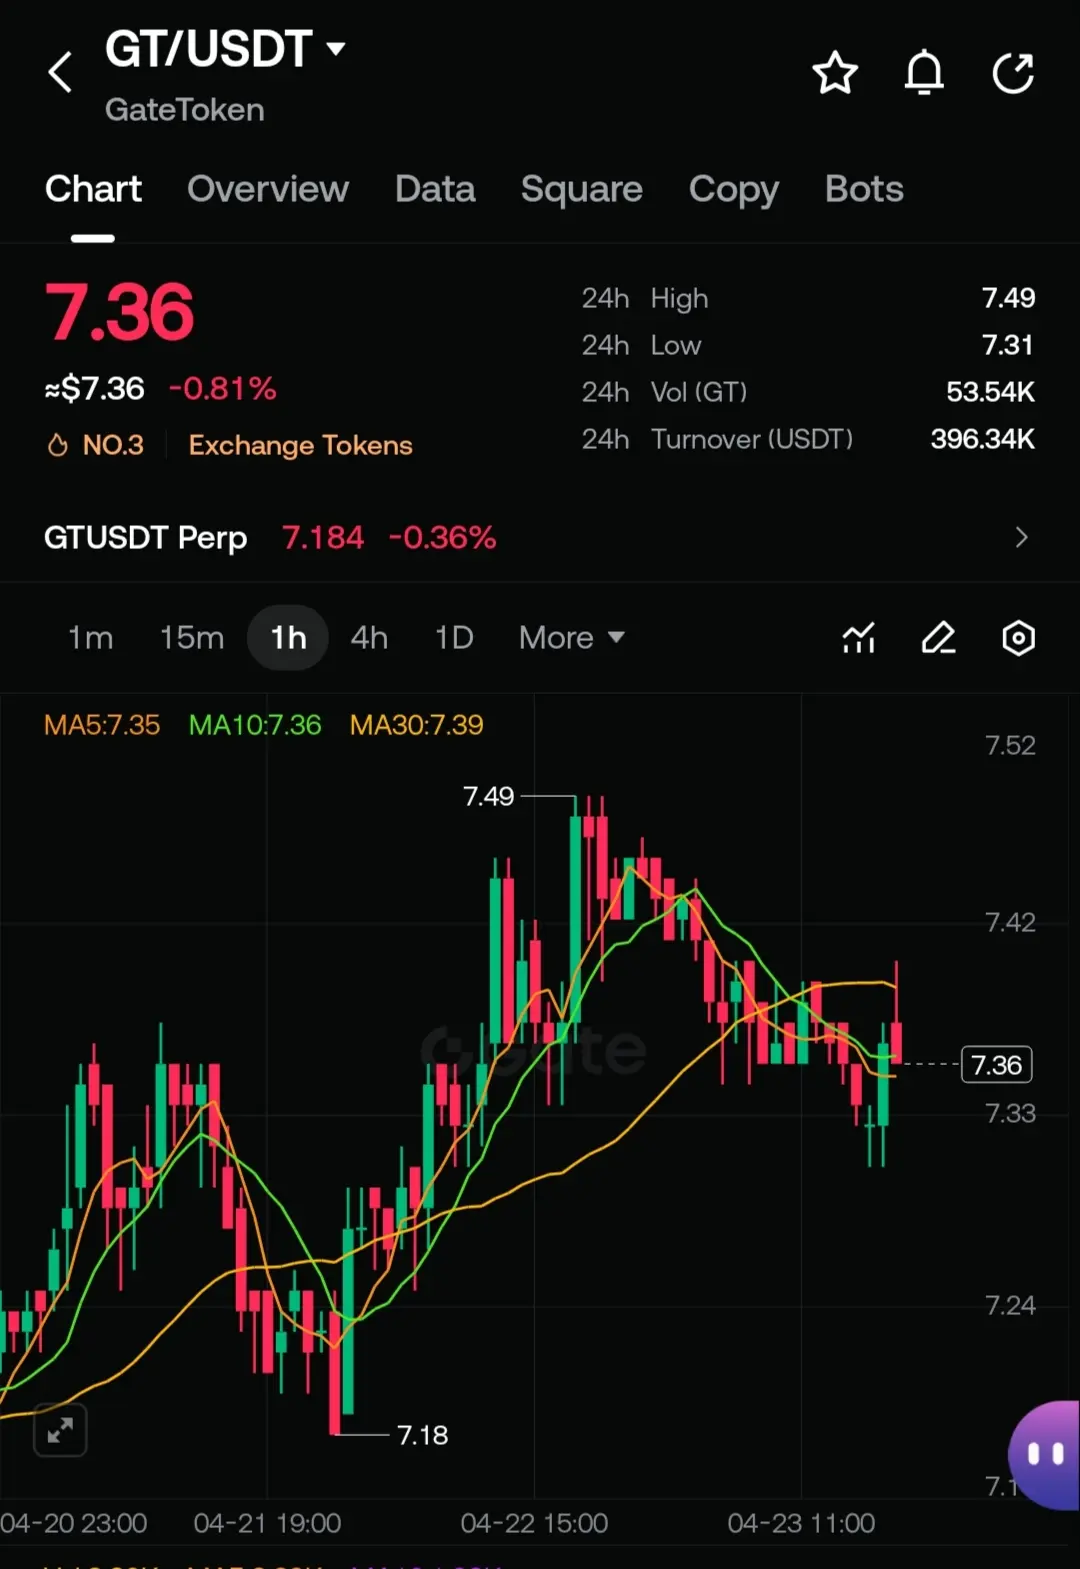Image resolution: width=1080 pixels, height=1569 pixels.
Task: Open chart settings hexagon icon
Action: 1018,638
